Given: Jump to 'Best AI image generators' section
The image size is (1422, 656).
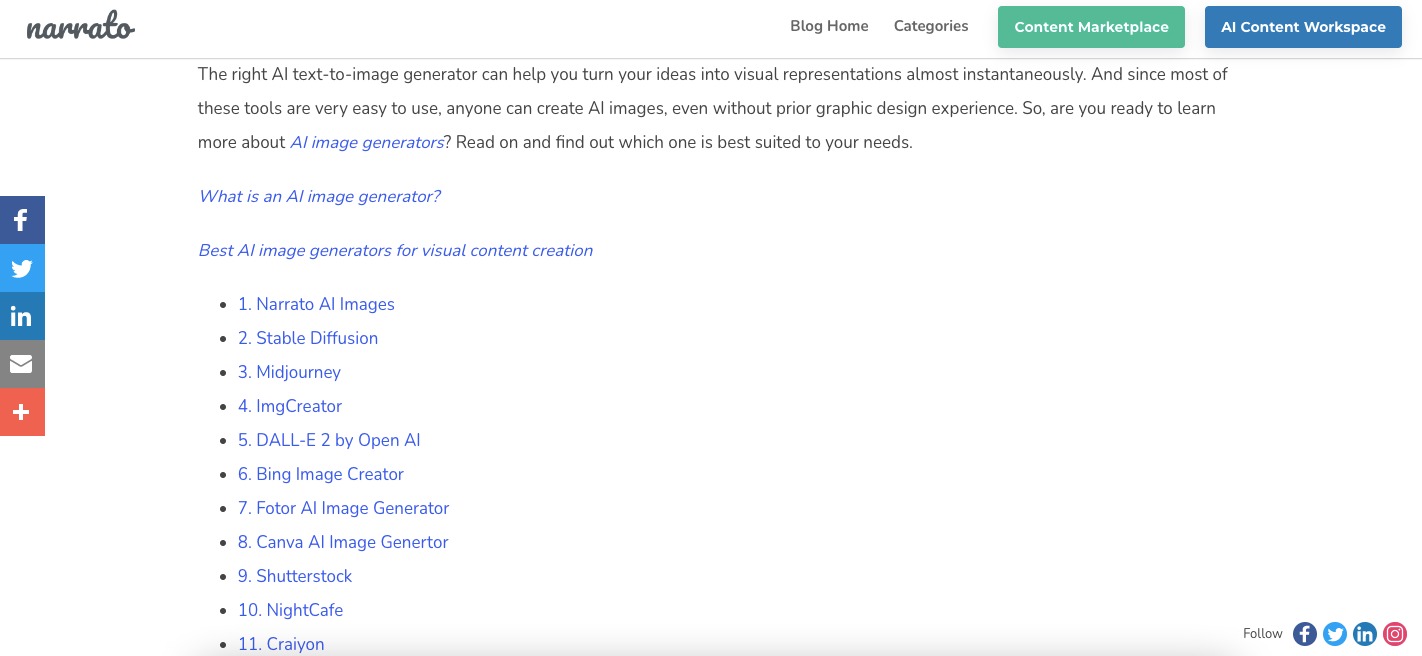Looking at the screenshot, I should pos(395,250).
